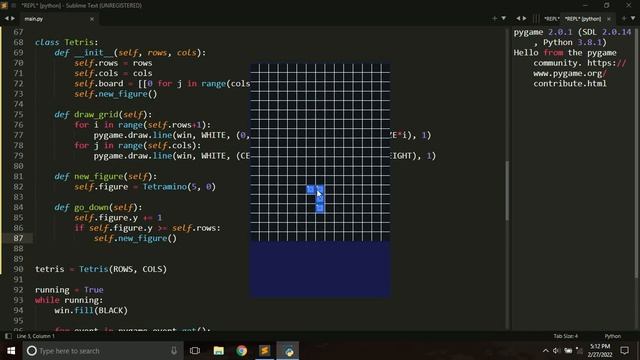Open battery status icon in tray
The height and width of the screenshot is (360, 640).
(568, 351)
